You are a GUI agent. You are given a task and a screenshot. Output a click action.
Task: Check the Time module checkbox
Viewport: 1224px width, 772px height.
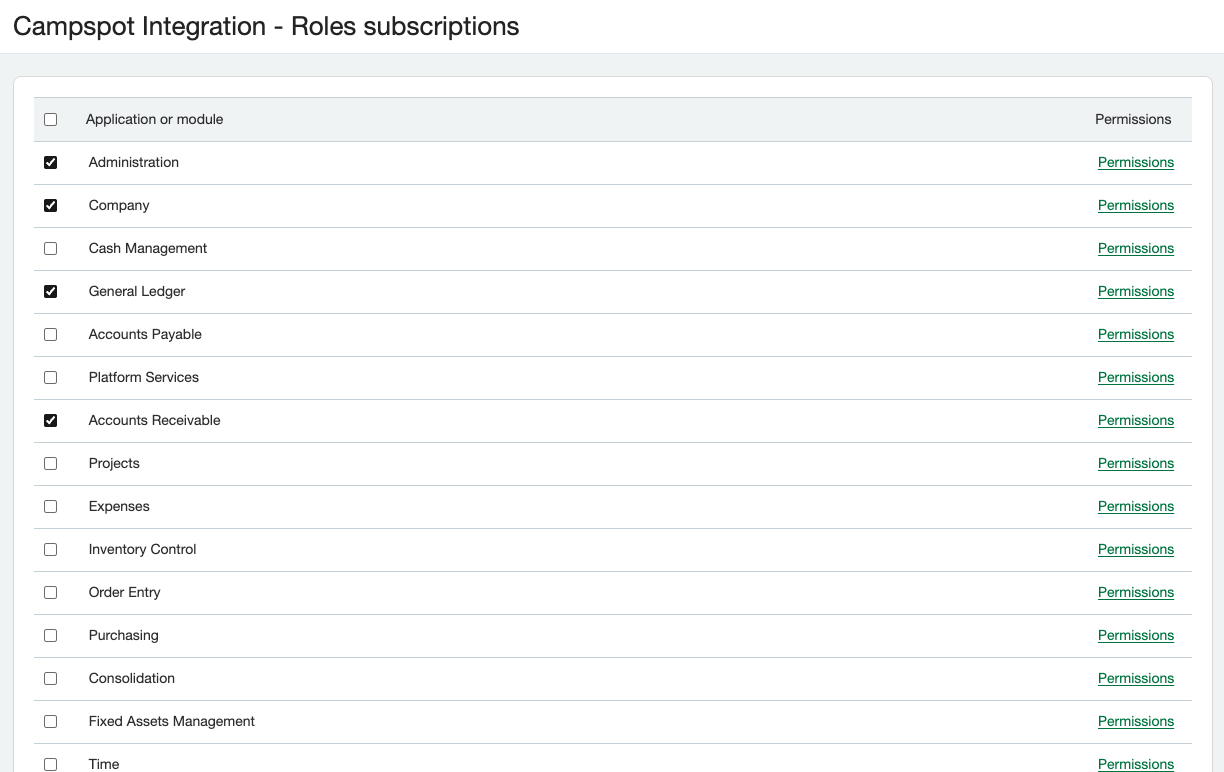tap(51, 764)
